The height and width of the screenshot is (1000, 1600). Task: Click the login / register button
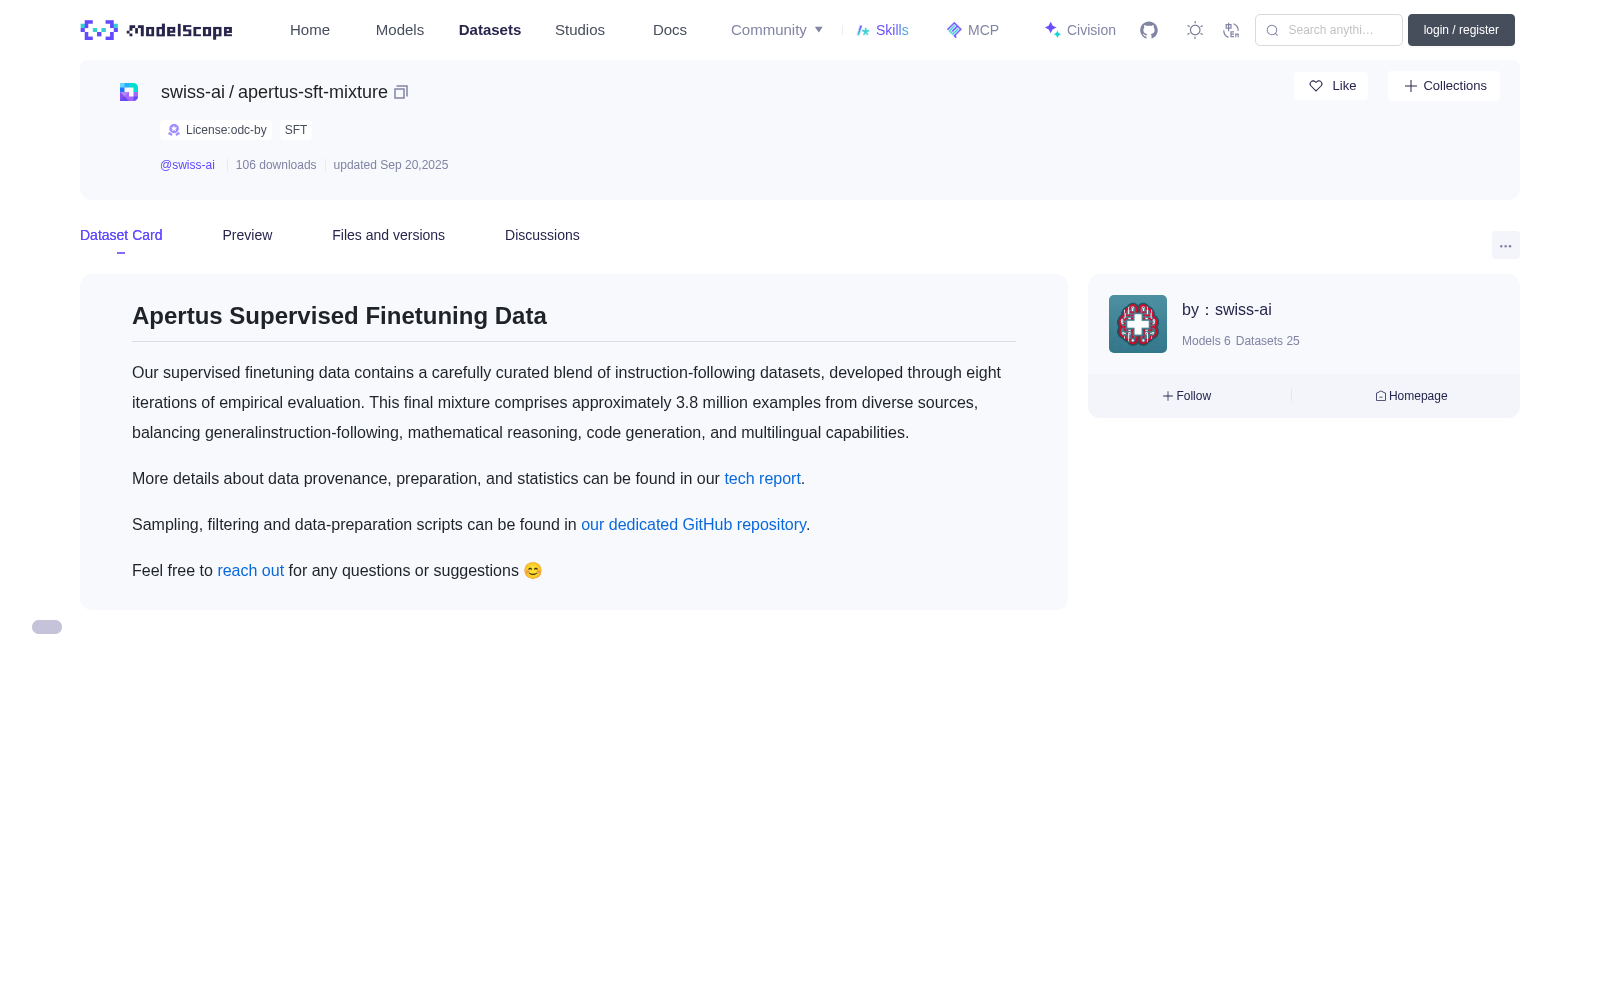coord(1461,30)
